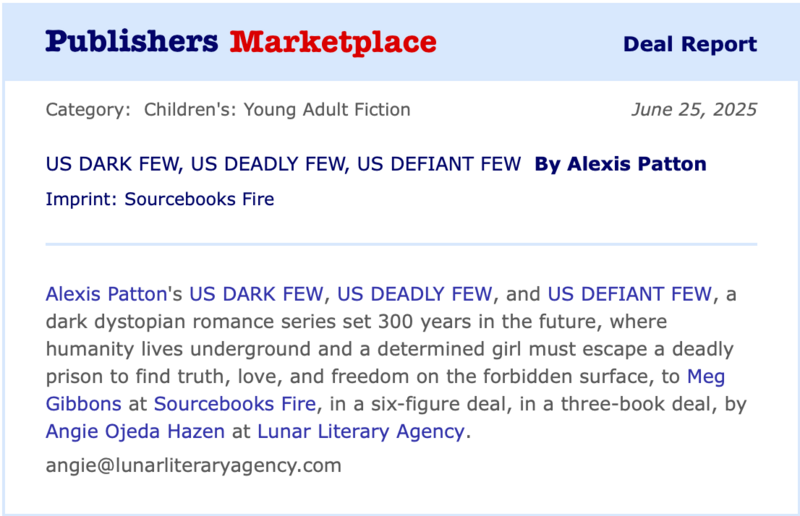Open agent Angie Ojeda Hazen's link
The height and width of the screenshot is (516, 800).
pyautogui.click(x=143, y=432)
